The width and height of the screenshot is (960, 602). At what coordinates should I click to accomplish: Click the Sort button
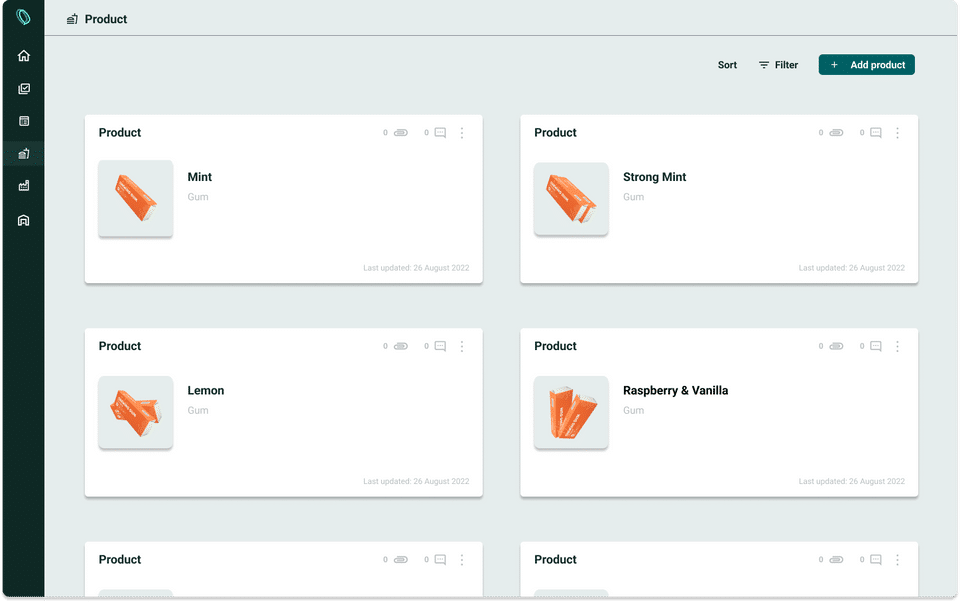pos(727,65)
